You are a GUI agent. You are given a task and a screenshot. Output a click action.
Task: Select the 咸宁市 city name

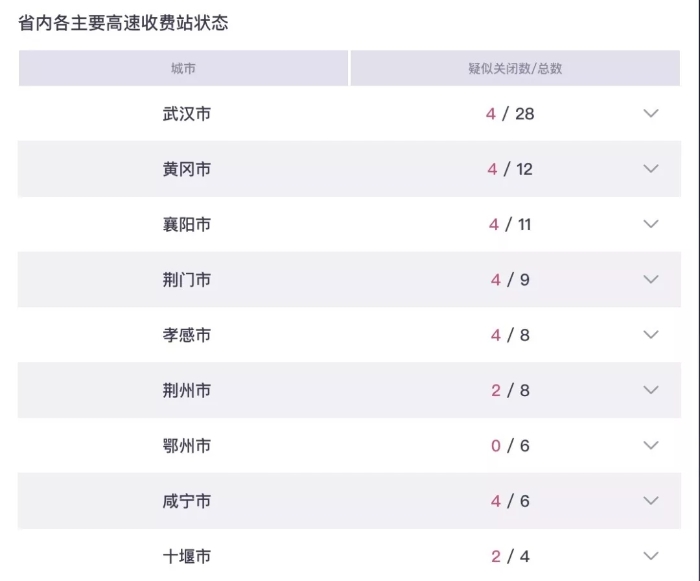(x=187, y=501)
